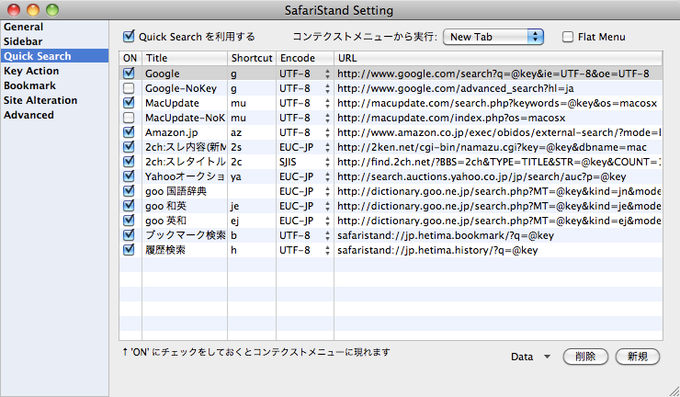Viewport: 680px width, 397px height.
Task: Check the ON box for Google-NoKey
Action: (129, 88)
